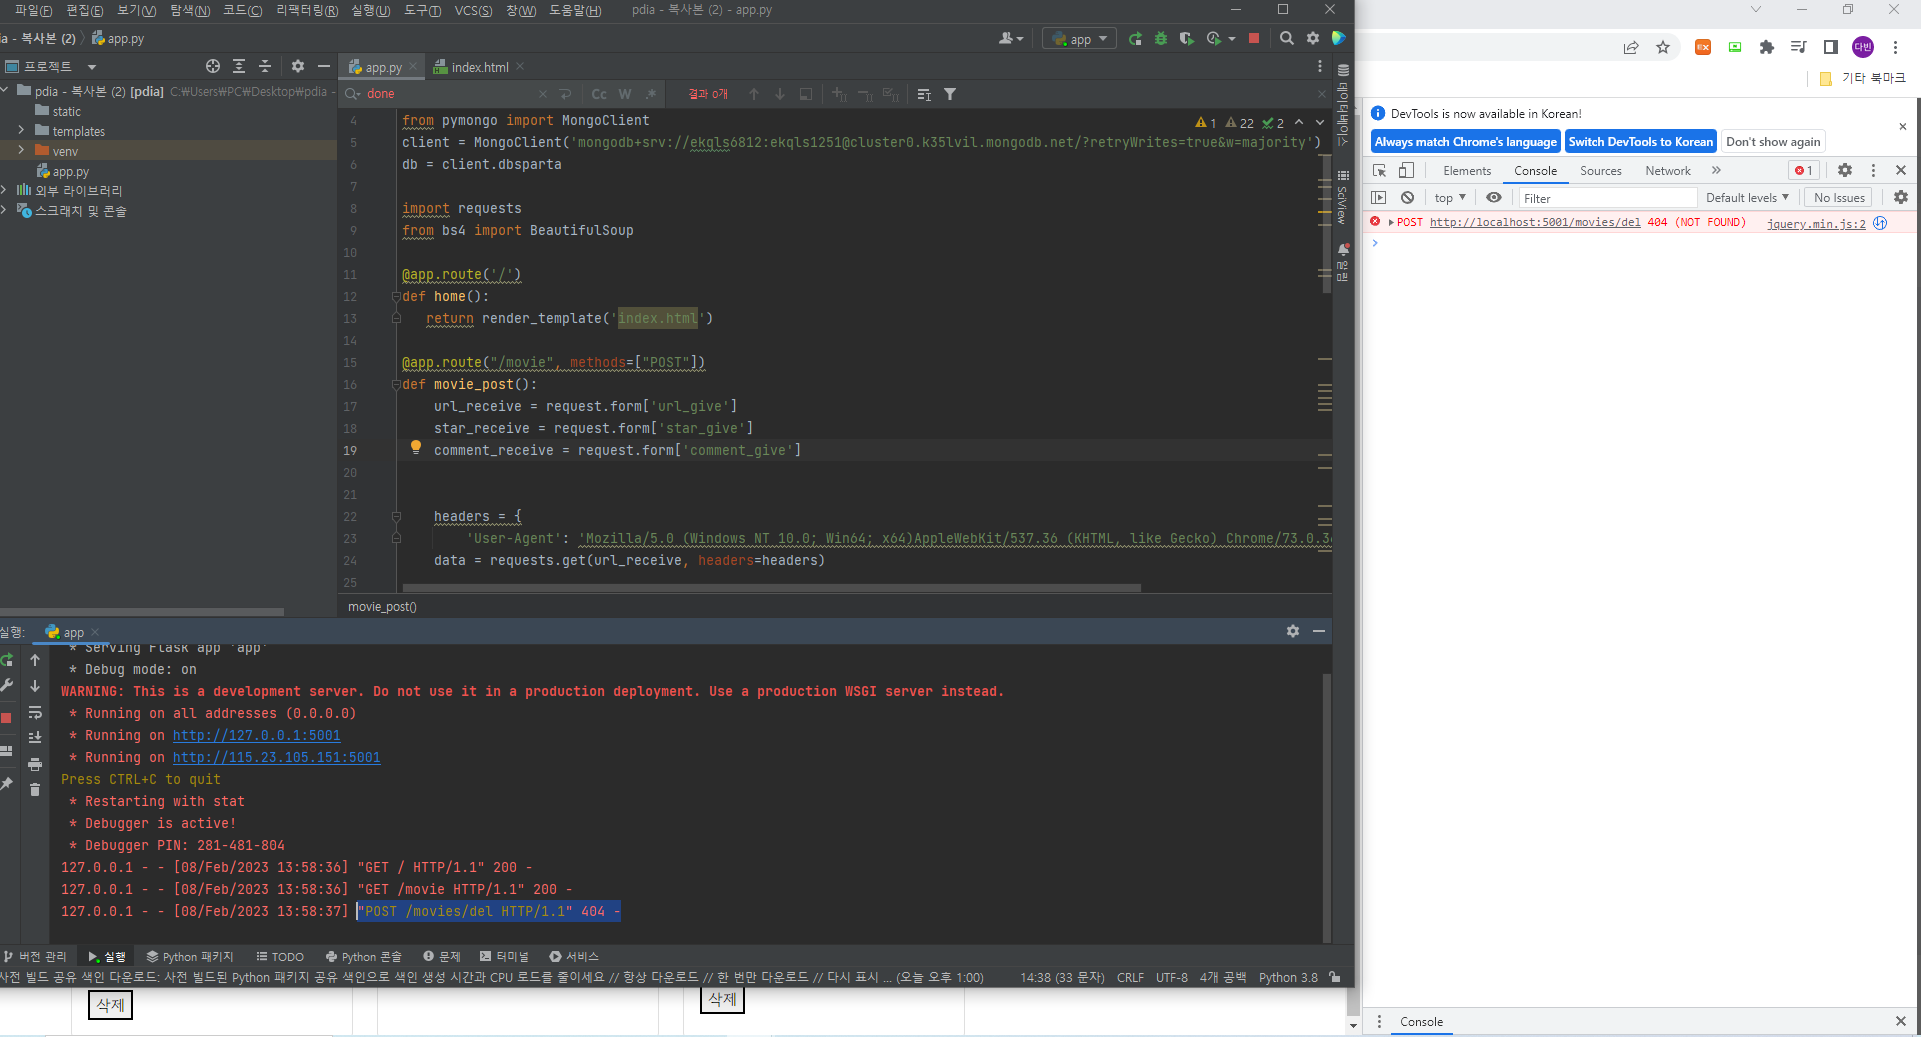The width and height of the screenshot is (1921, 1037).
Task: Bookmark this page star icon in Chrome
Action: point(1663,47)
